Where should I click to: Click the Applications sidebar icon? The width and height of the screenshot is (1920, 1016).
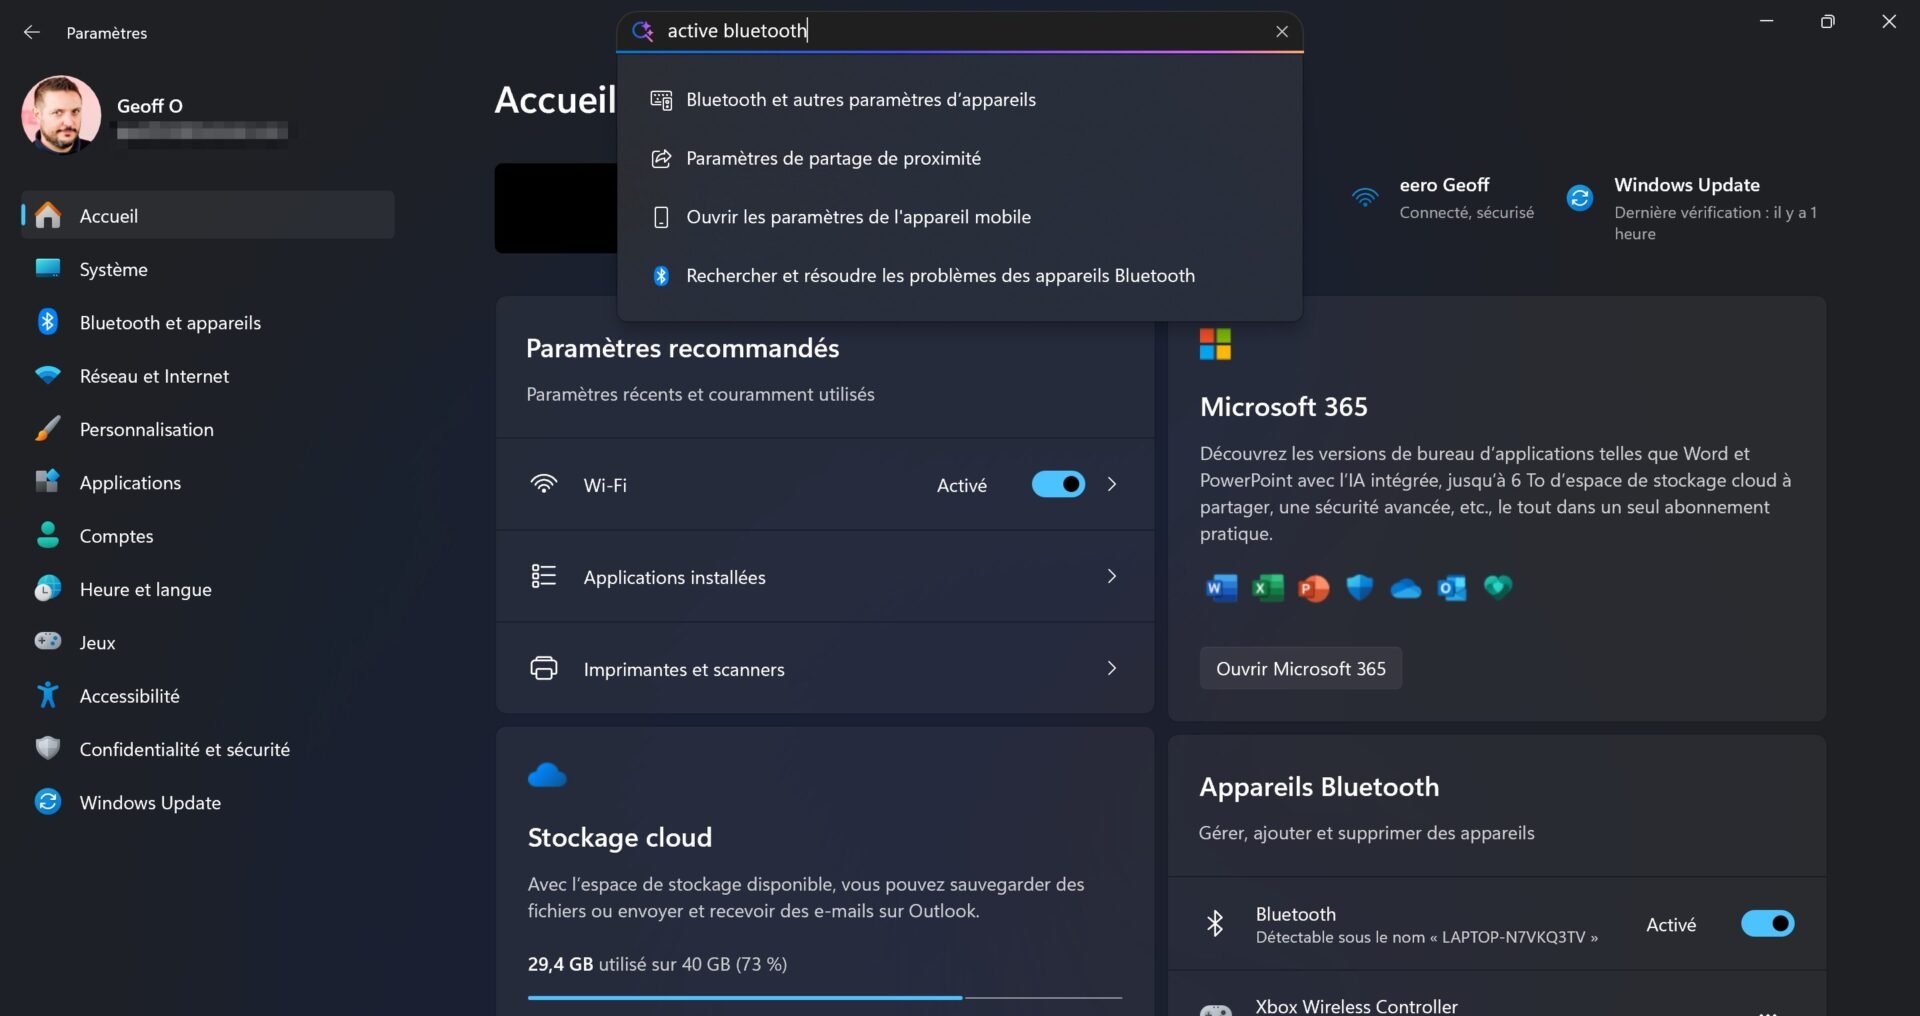(x=48, y=481)
